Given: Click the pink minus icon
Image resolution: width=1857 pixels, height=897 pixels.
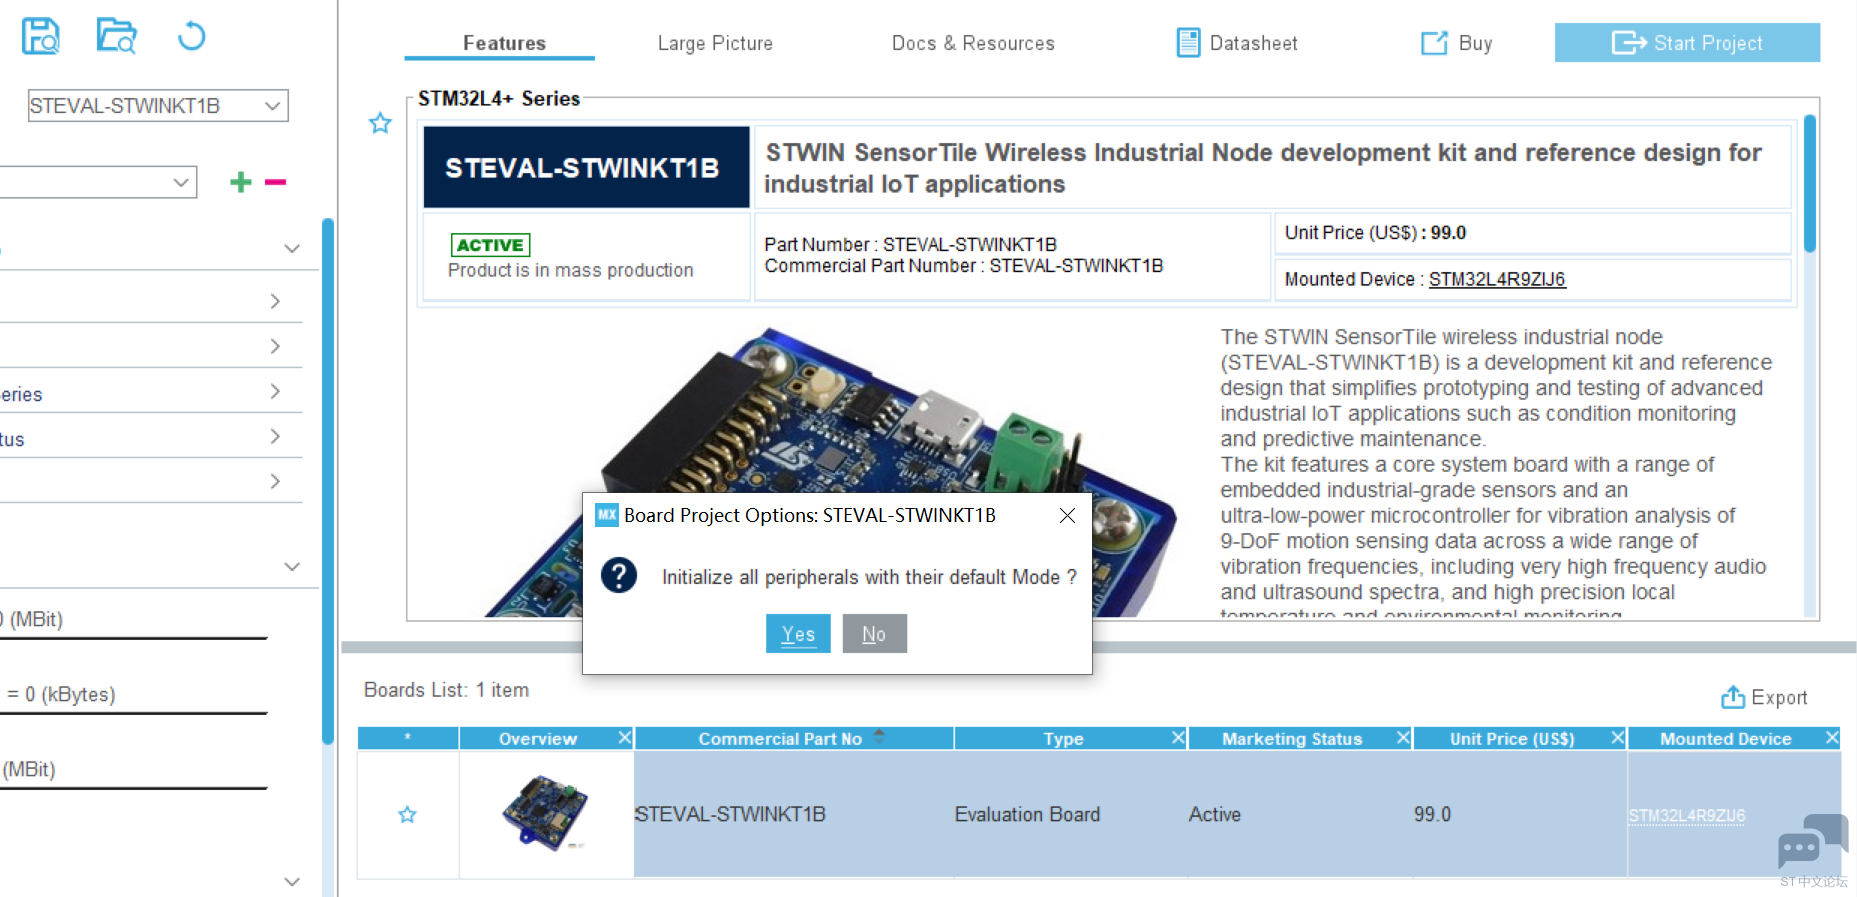Looking at the screenshot, I should (x=275, y=182).
